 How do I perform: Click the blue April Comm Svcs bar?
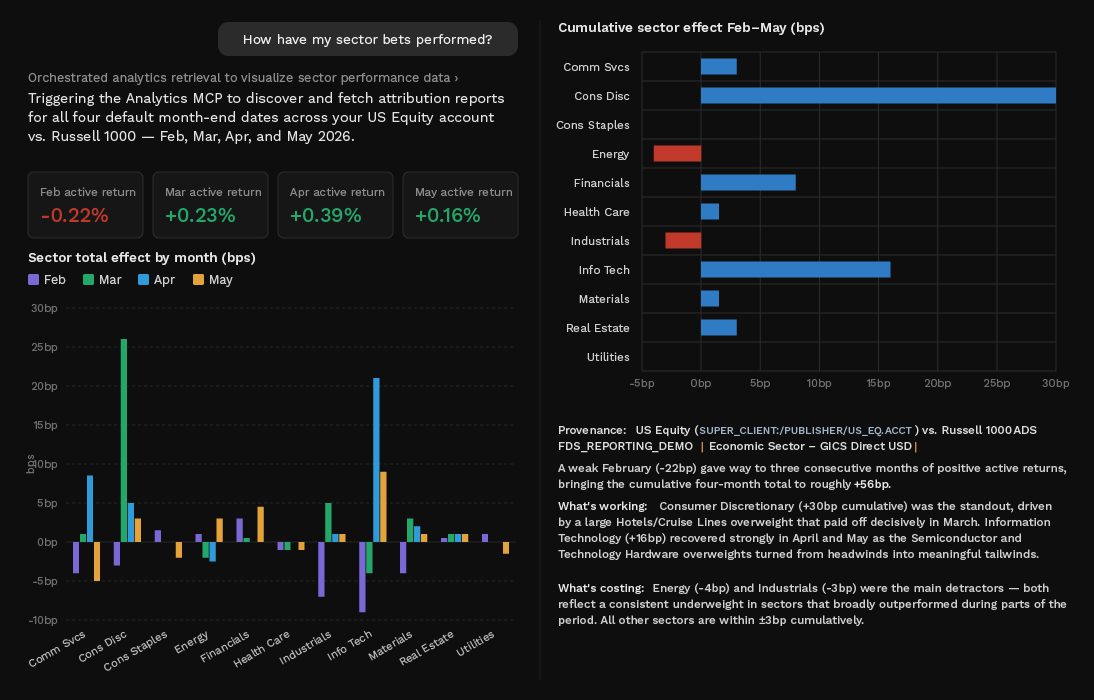(x=90, y=509)
